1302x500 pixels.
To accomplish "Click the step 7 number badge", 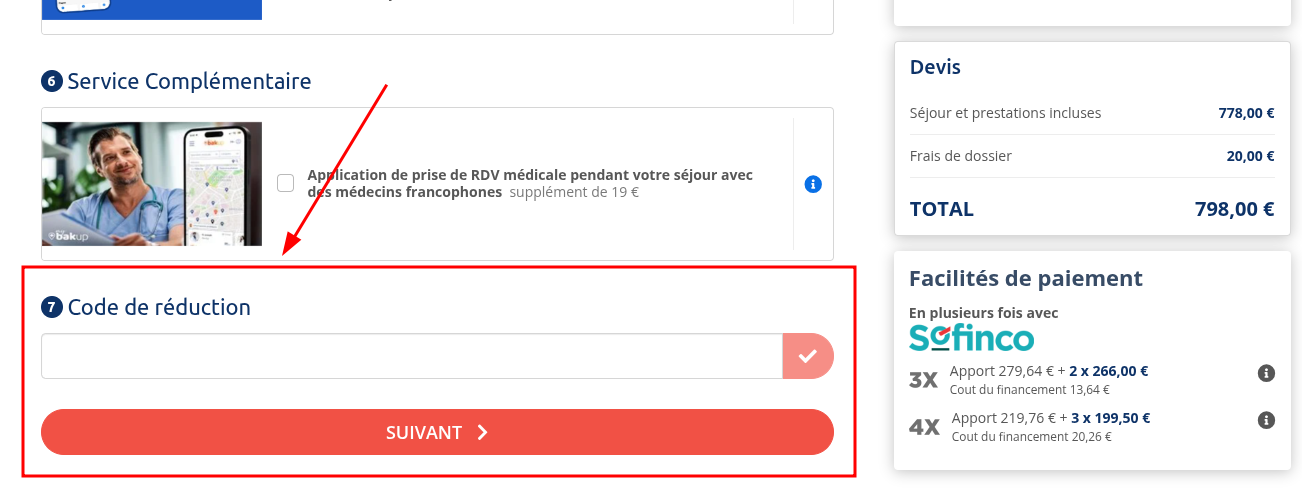I will click(52, 307).
